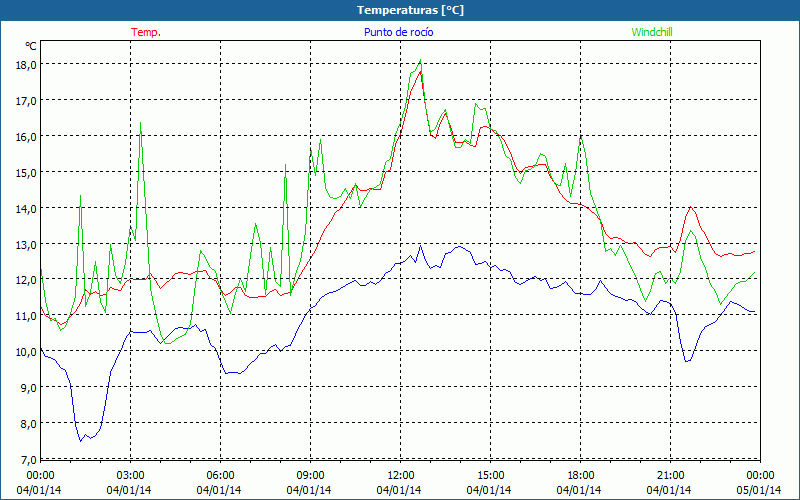The width and height of the screenshot is (800, 500).
Task: Click the °C unit label on the y-axis
Action: [x=31, y=46]
